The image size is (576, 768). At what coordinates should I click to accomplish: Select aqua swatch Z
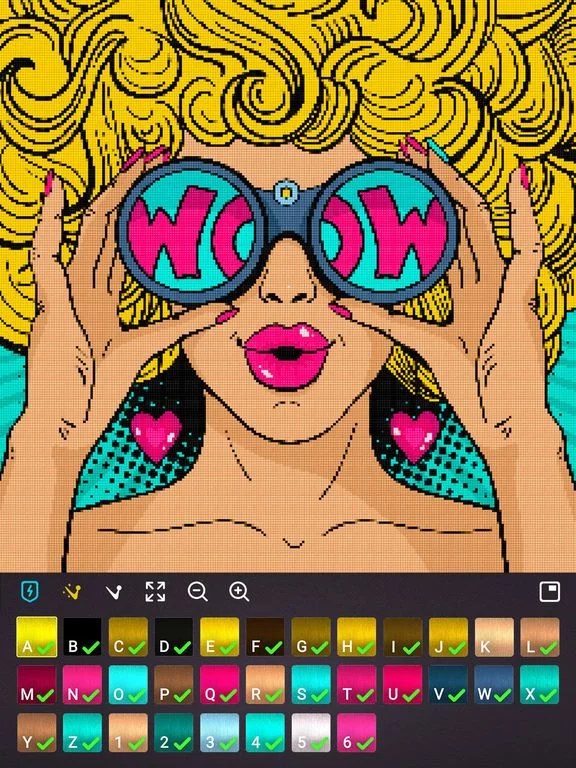[x=82, y=733]
